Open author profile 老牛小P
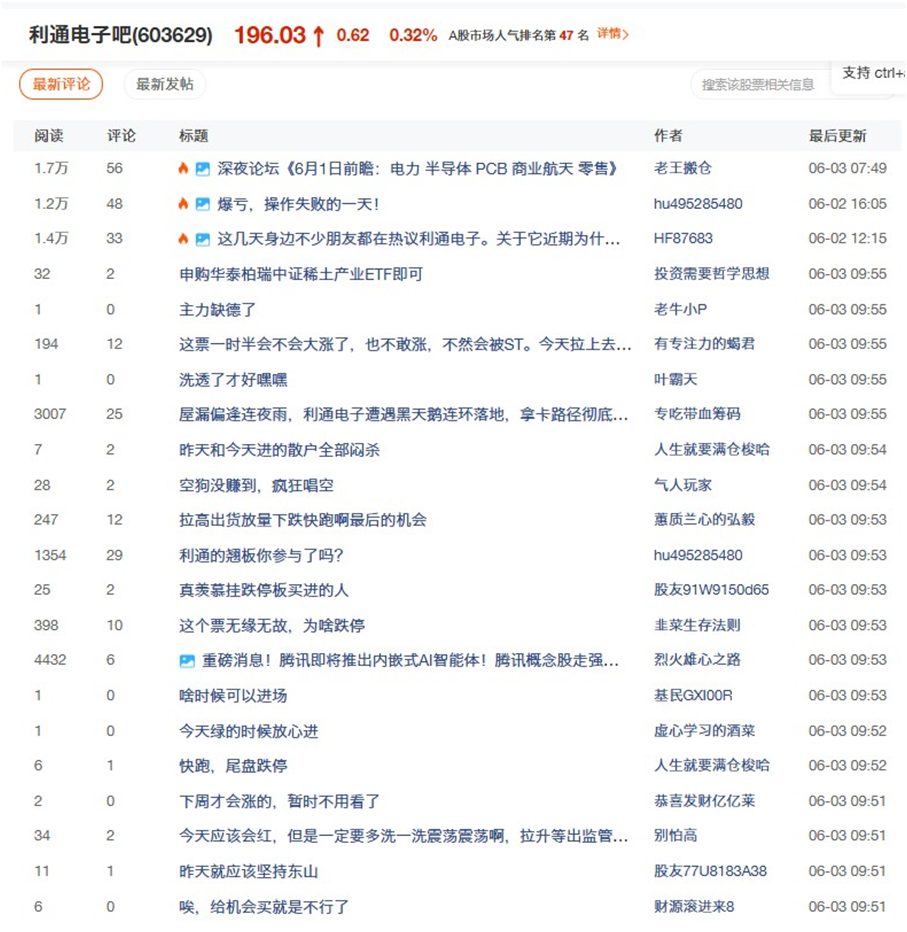The height and width of the screenshot is (932, 907). point(680,310)
